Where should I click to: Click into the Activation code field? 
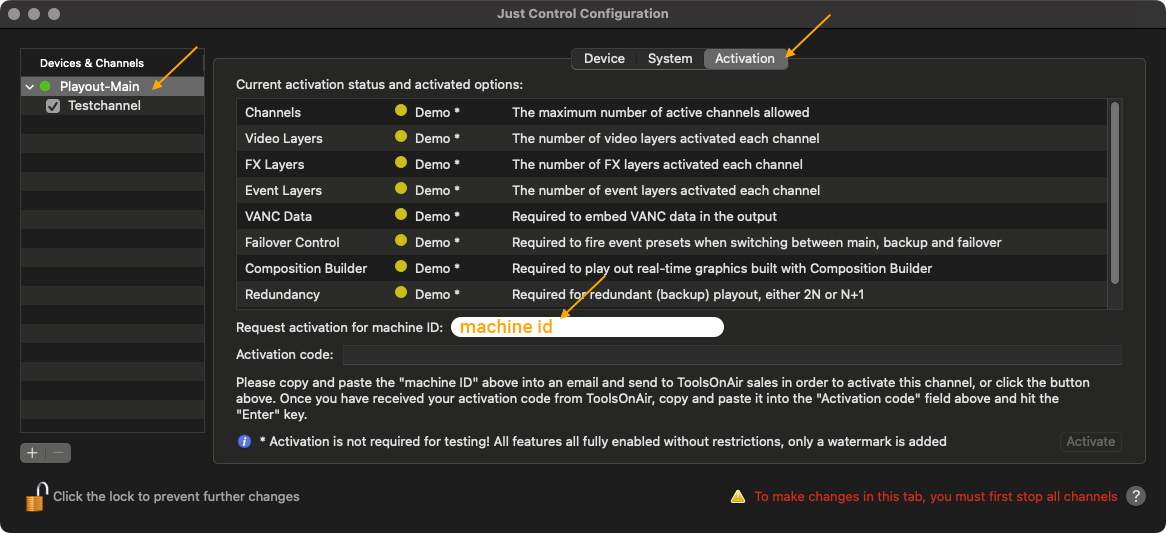pos(732,355)
